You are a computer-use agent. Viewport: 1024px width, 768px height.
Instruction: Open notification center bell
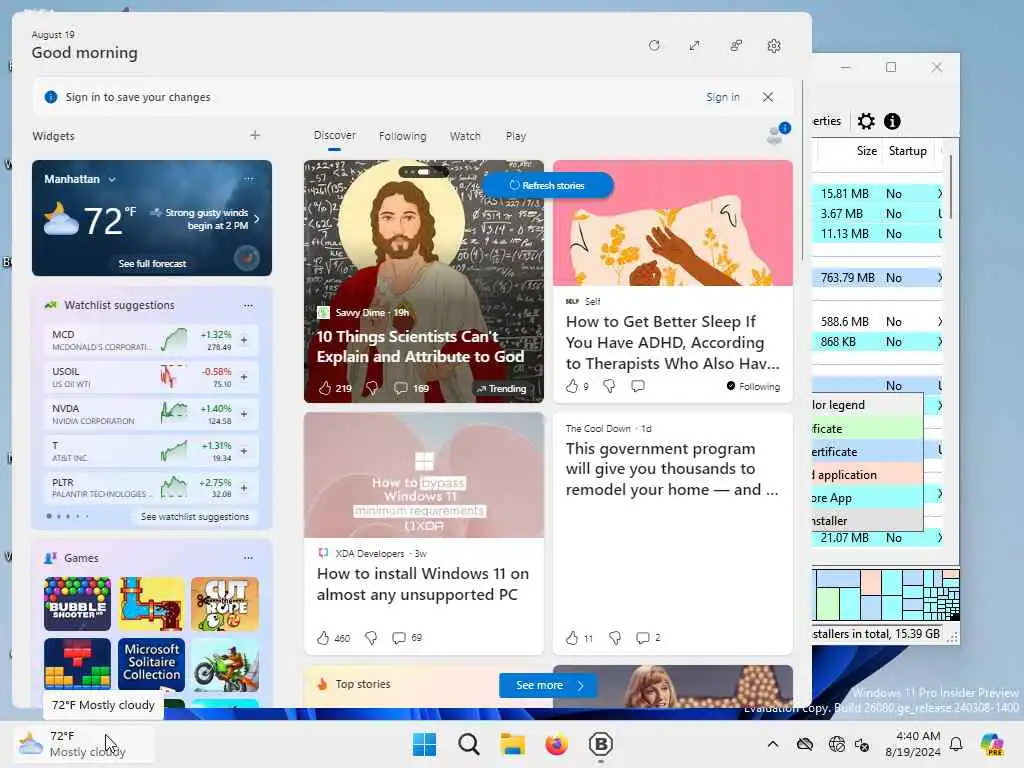click(x=956, y=744)
